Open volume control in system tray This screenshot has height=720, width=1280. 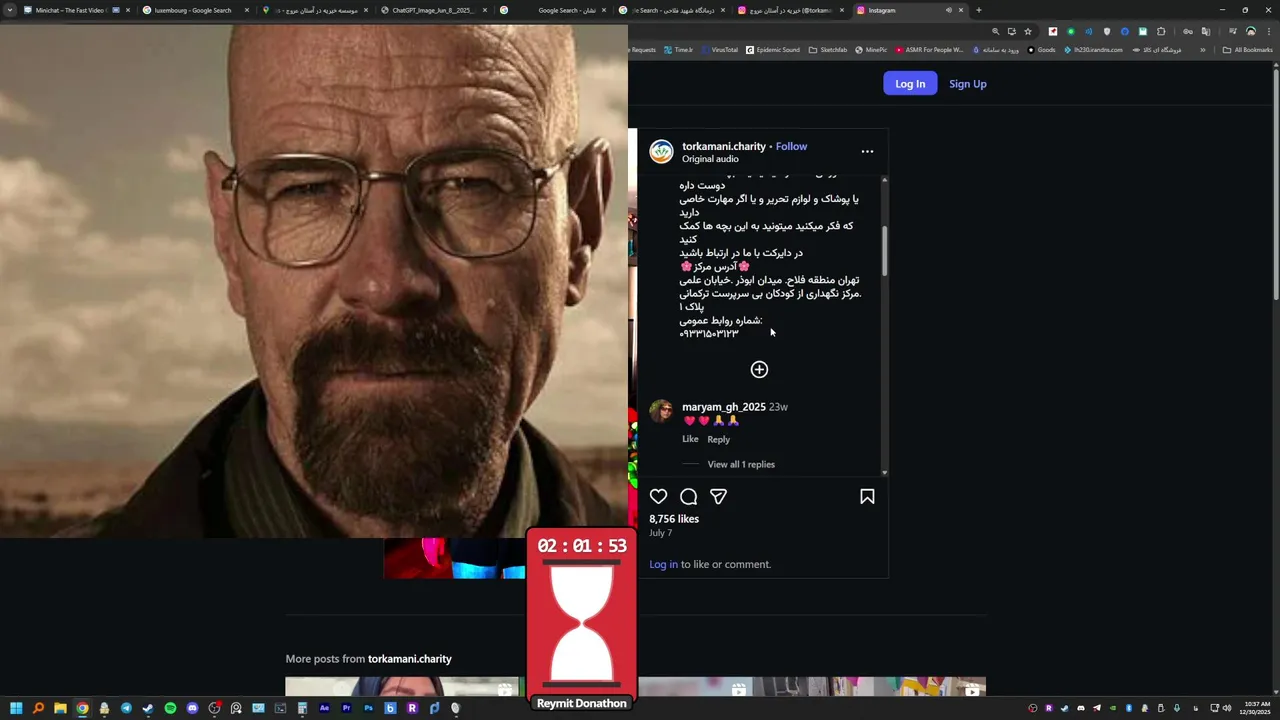pos(1227,708)
